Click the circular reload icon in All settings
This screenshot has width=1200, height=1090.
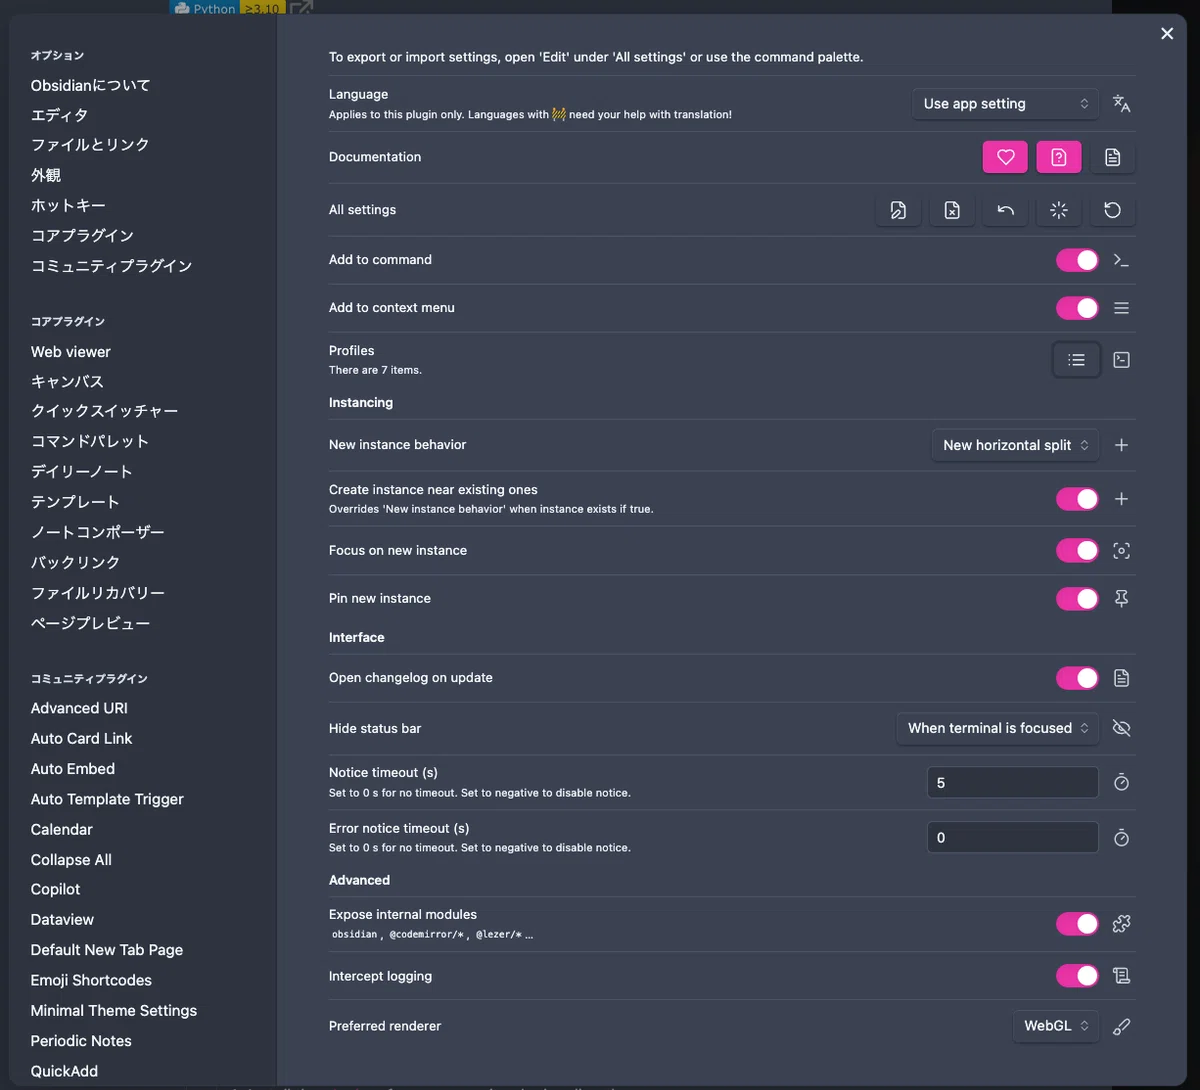[1112, 210]
